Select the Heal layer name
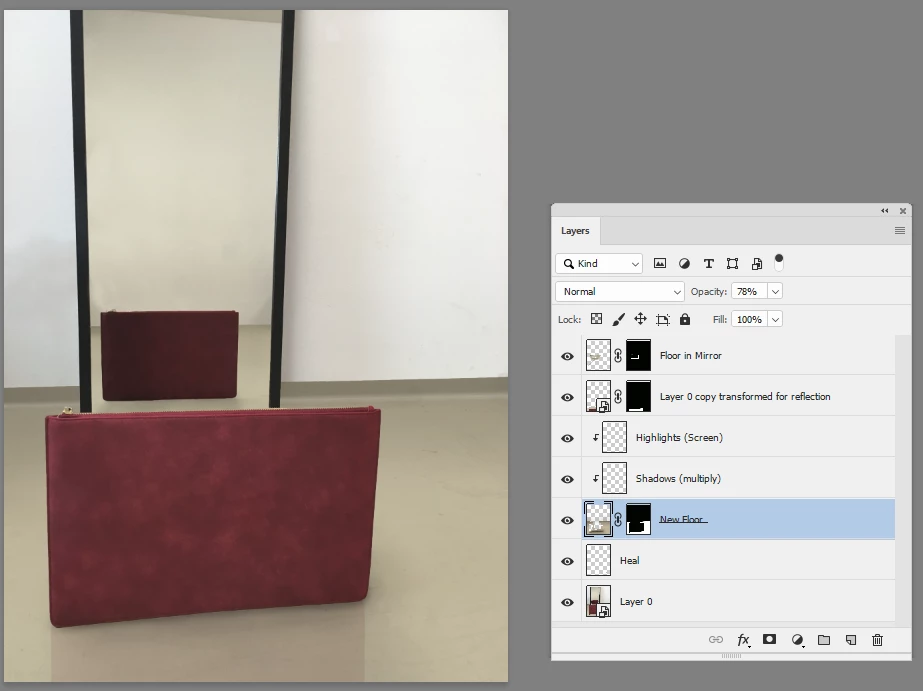The height and width of the screenshot is (691, 923). (629, 560)
